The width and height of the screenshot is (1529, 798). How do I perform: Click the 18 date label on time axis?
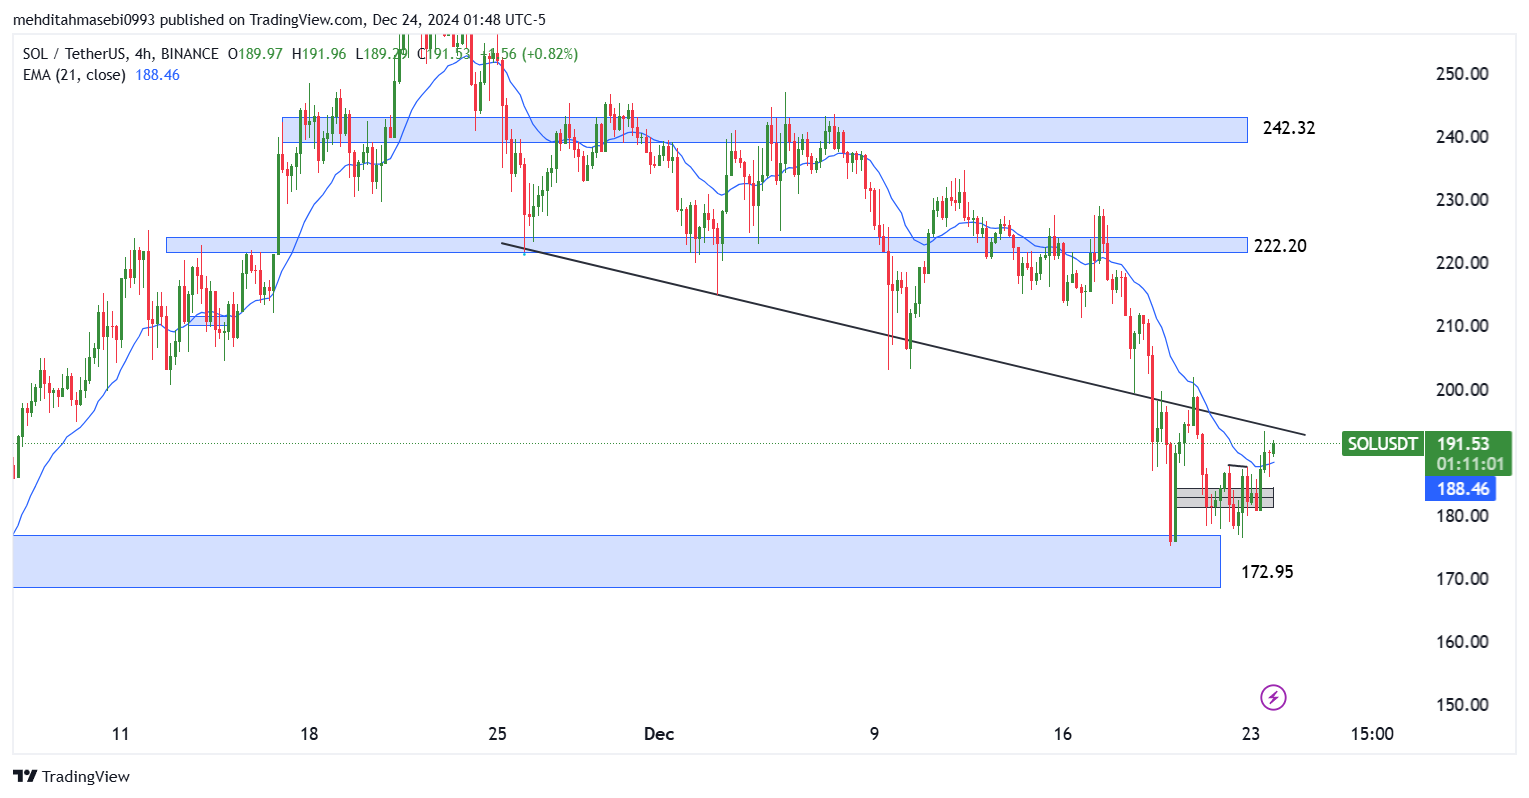tap(309, 734)
